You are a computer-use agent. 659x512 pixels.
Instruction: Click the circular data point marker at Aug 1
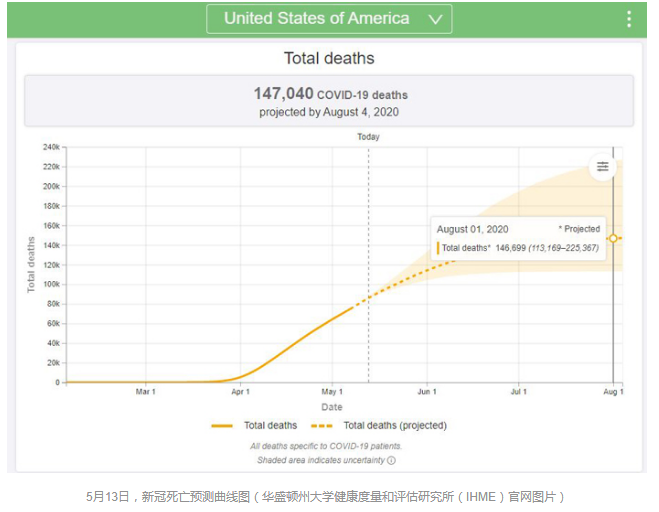pyautogui.click(x=613, y=238)
